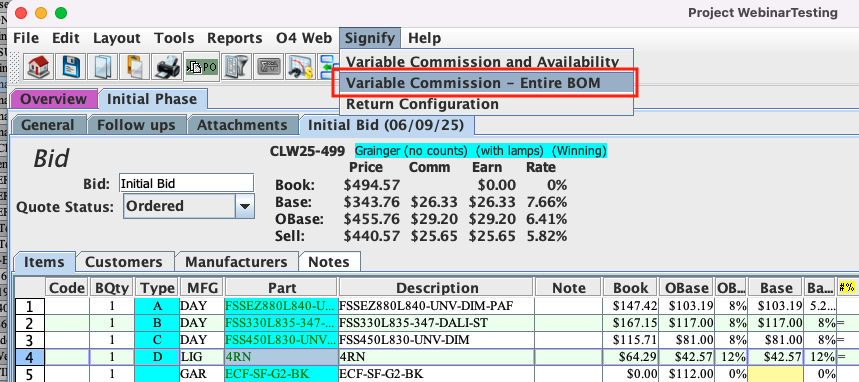
Task: Click OBase $117.00 cell in row 2
Action: (687, 323)
